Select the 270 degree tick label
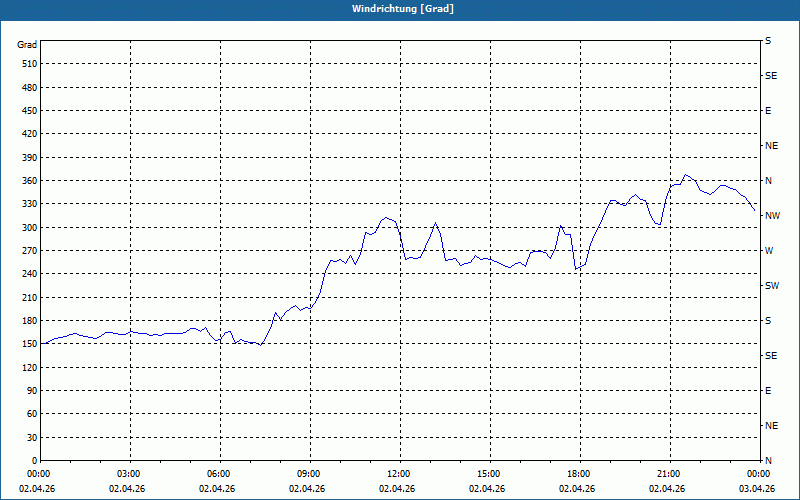This screenshot has width=800, height=500. tap(30, 251)
